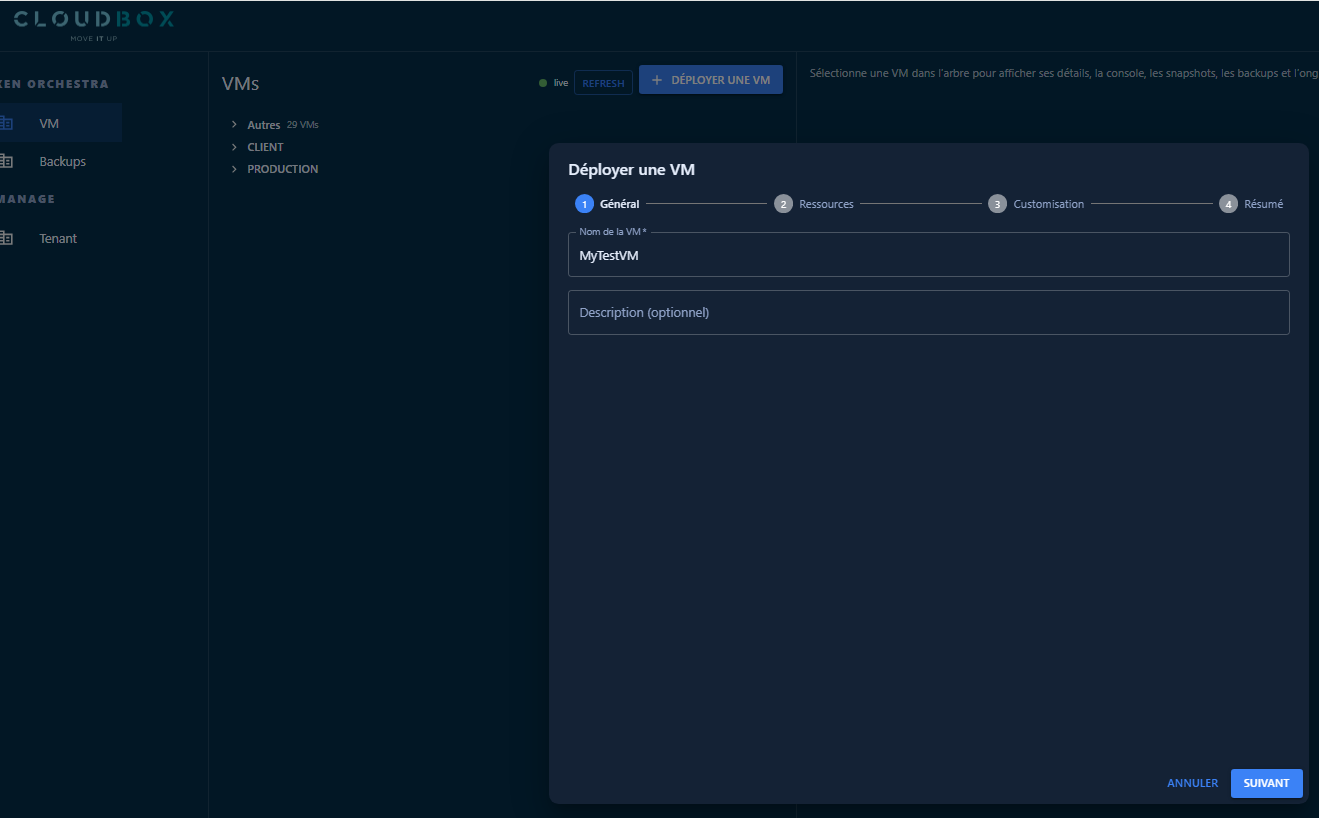Click the step 4 number circle
This screenshot has width=1319, height=818.
1228,204
